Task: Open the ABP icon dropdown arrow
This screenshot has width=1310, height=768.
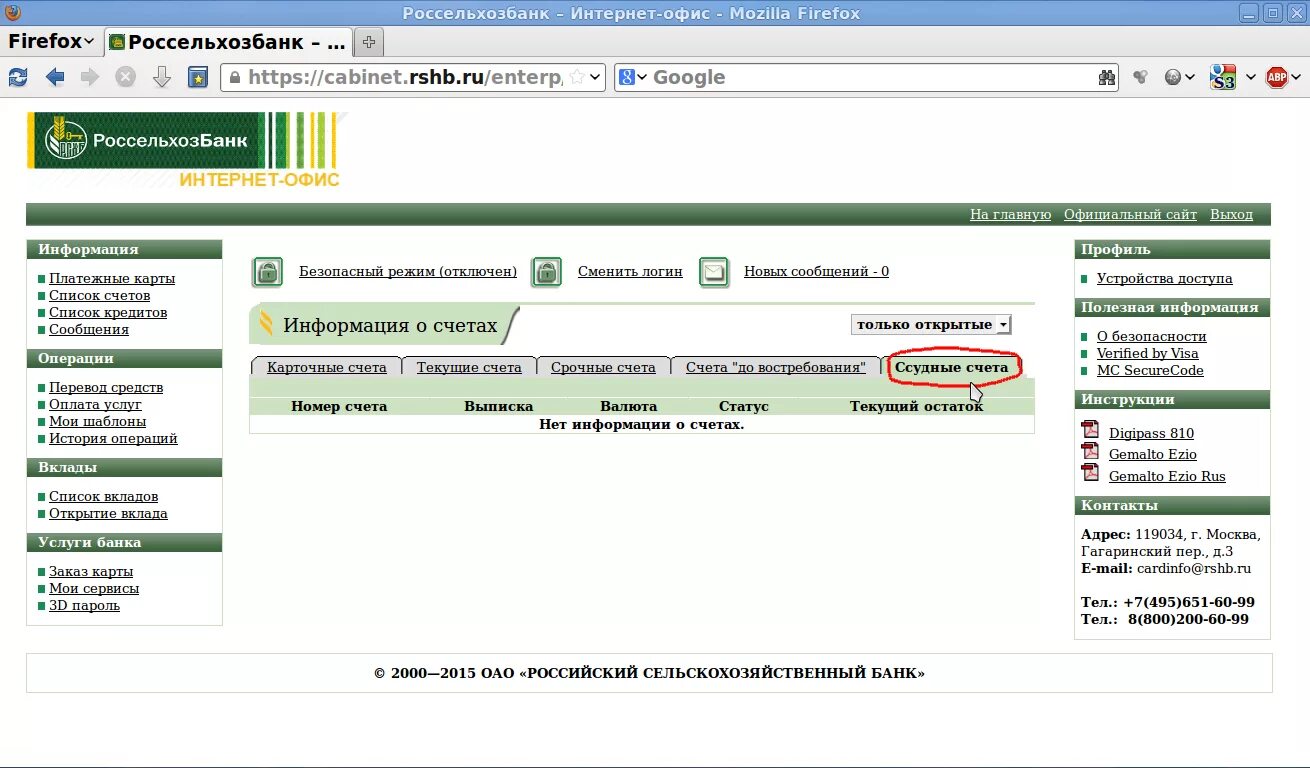Action: point(1298,77)
